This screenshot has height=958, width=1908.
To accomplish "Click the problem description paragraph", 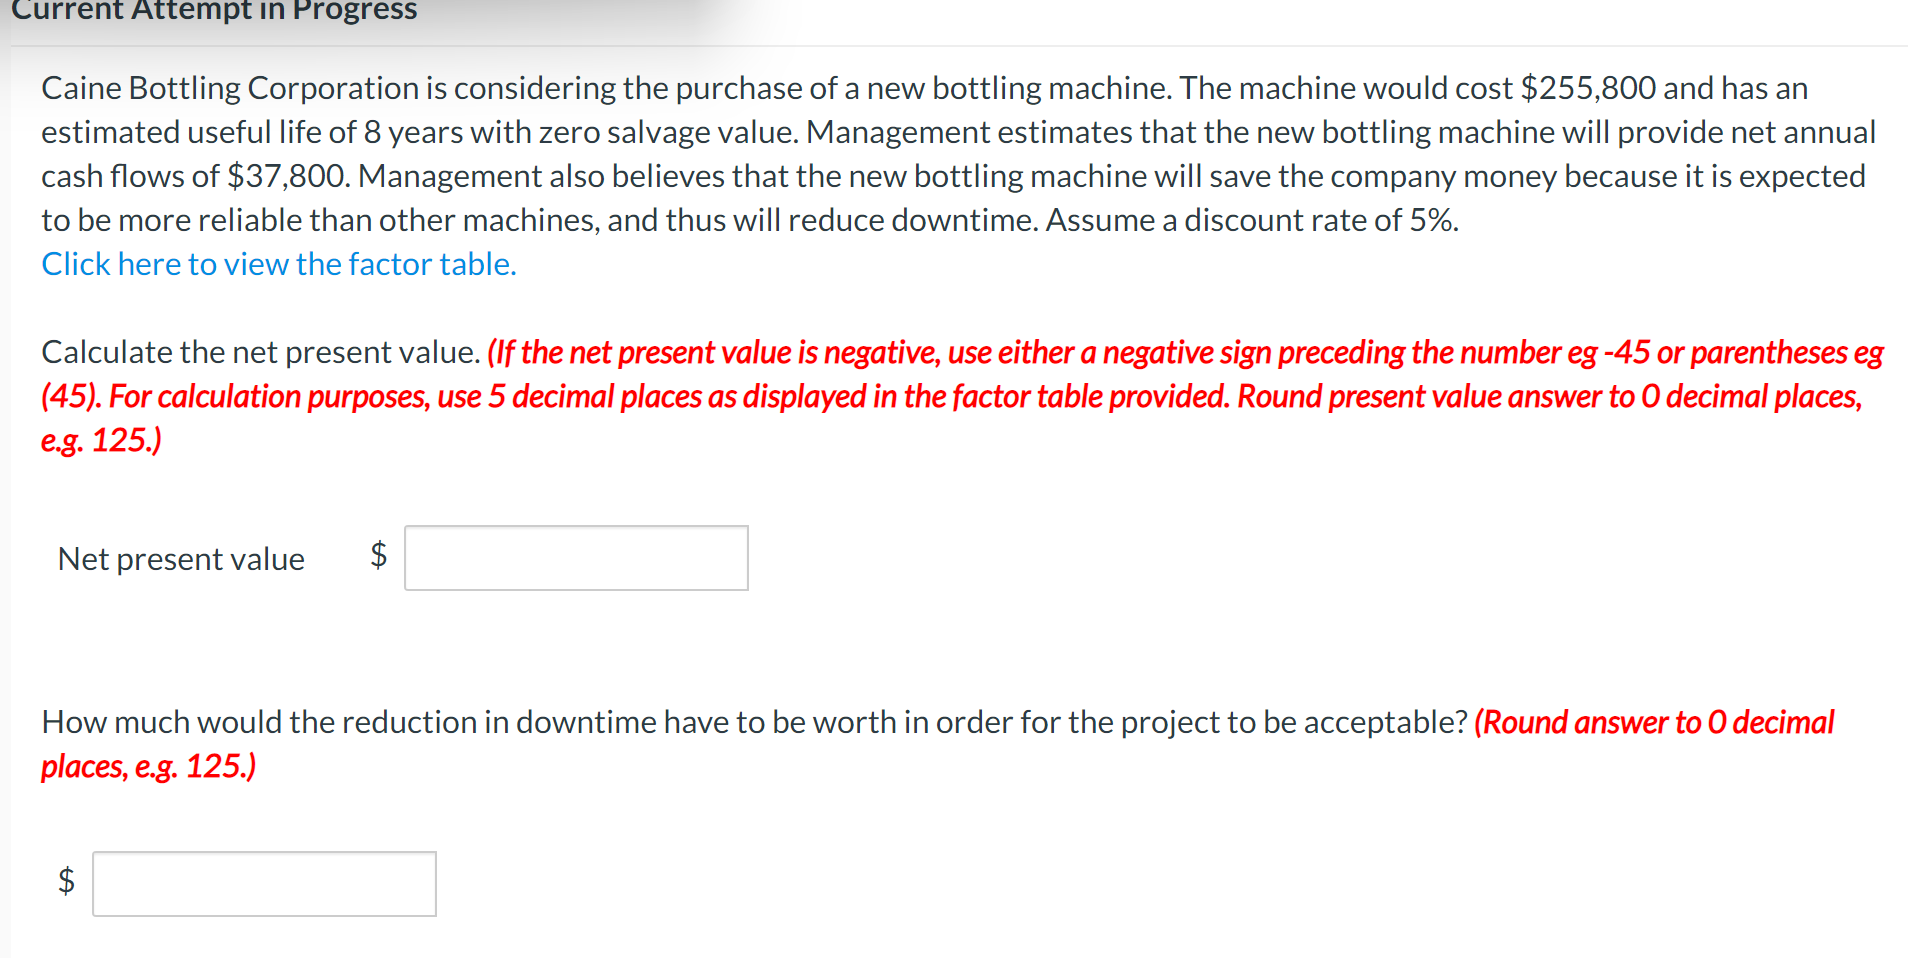I will 950,153.
